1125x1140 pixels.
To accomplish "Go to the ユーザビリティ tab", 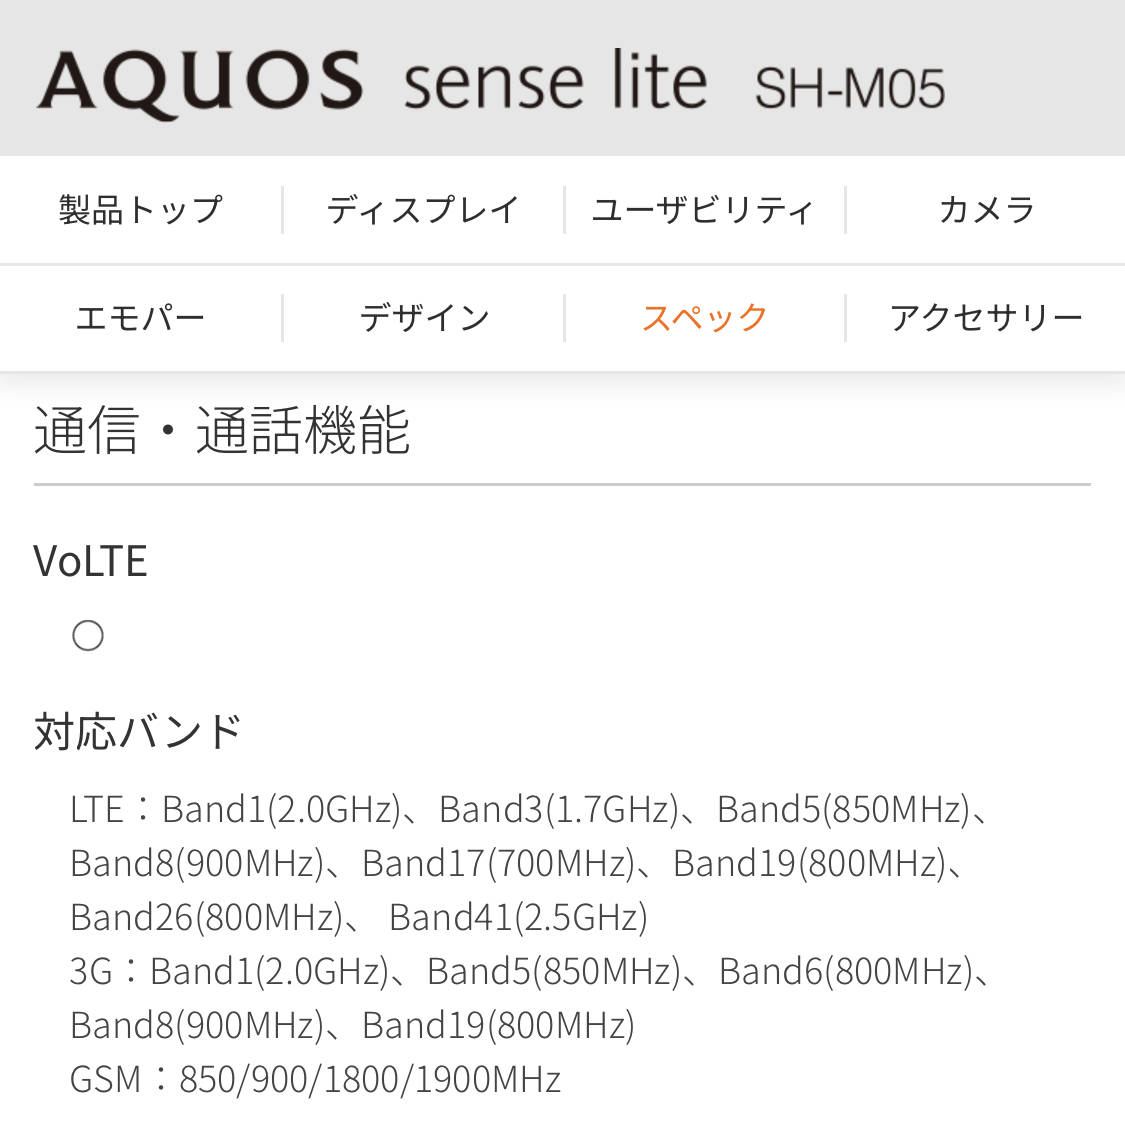I will pyautogui.click(x=704, y=210).
